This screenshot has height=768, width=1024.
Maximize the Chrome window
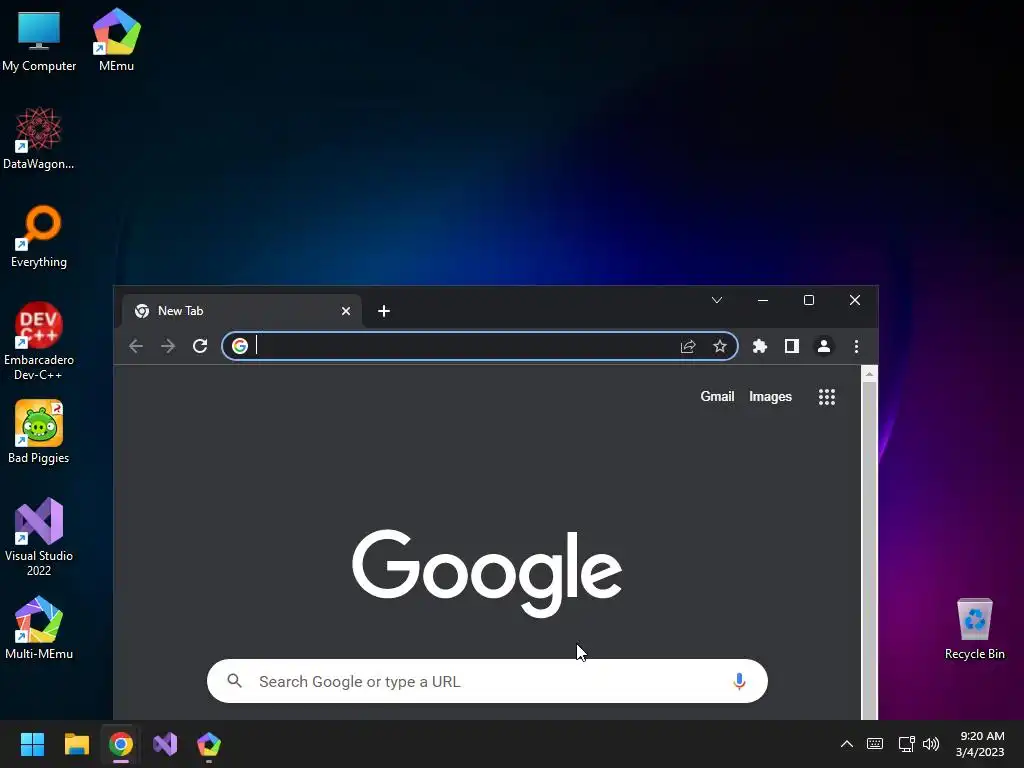(808, 300)
